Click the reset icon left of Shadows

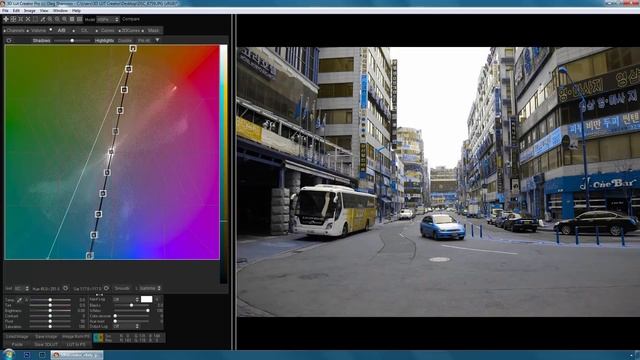(x=9, y=40)
